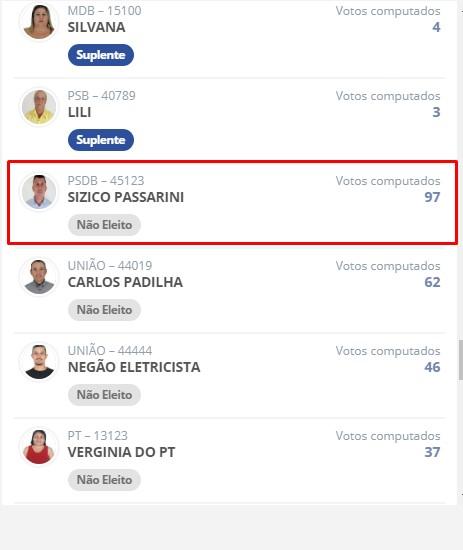Viewport: 463px width, 550px height.
Task: Select Não Eleito tag for Verginia do PT
Action: click(x=104, y=480)
